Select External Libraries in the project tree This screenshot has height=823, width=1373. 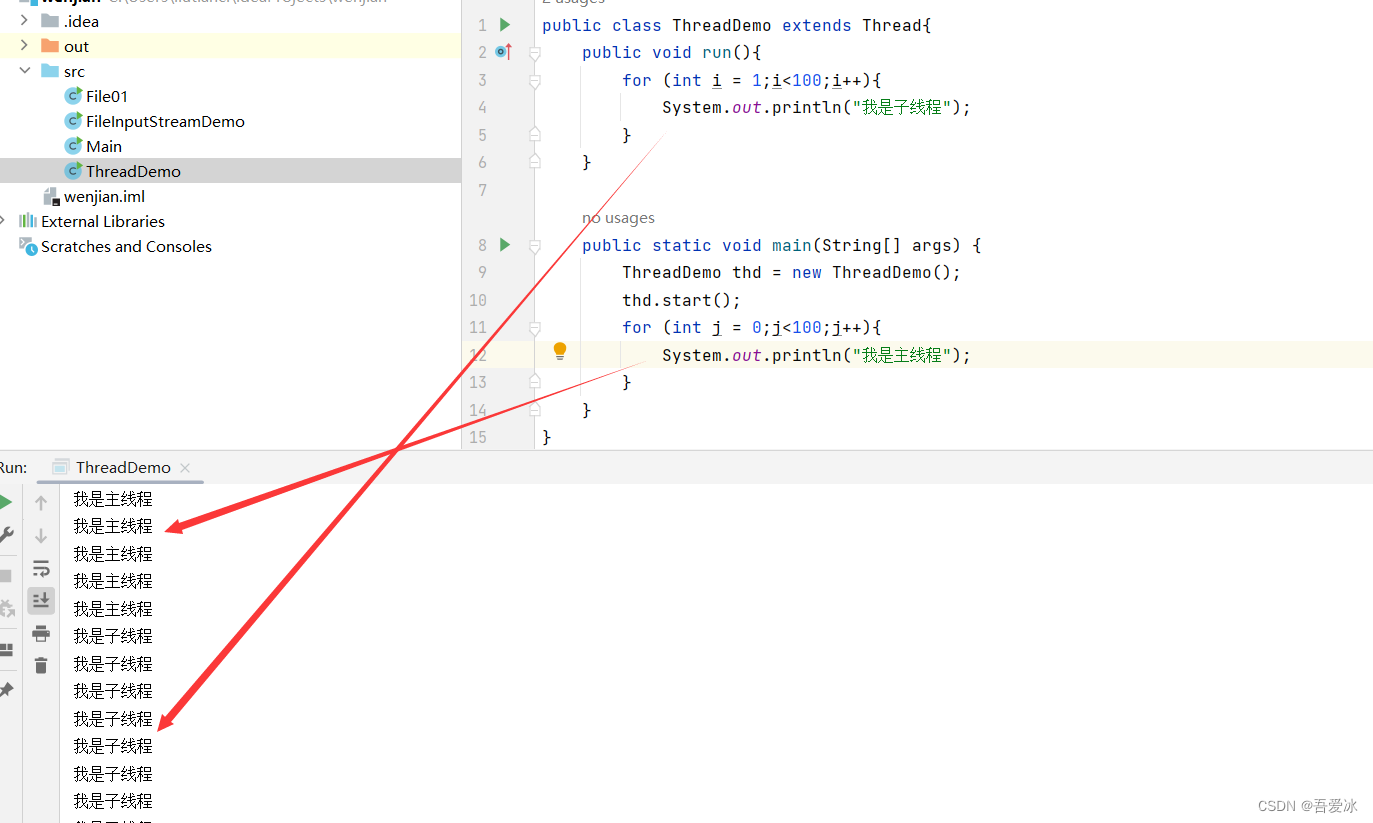[103, 221]
